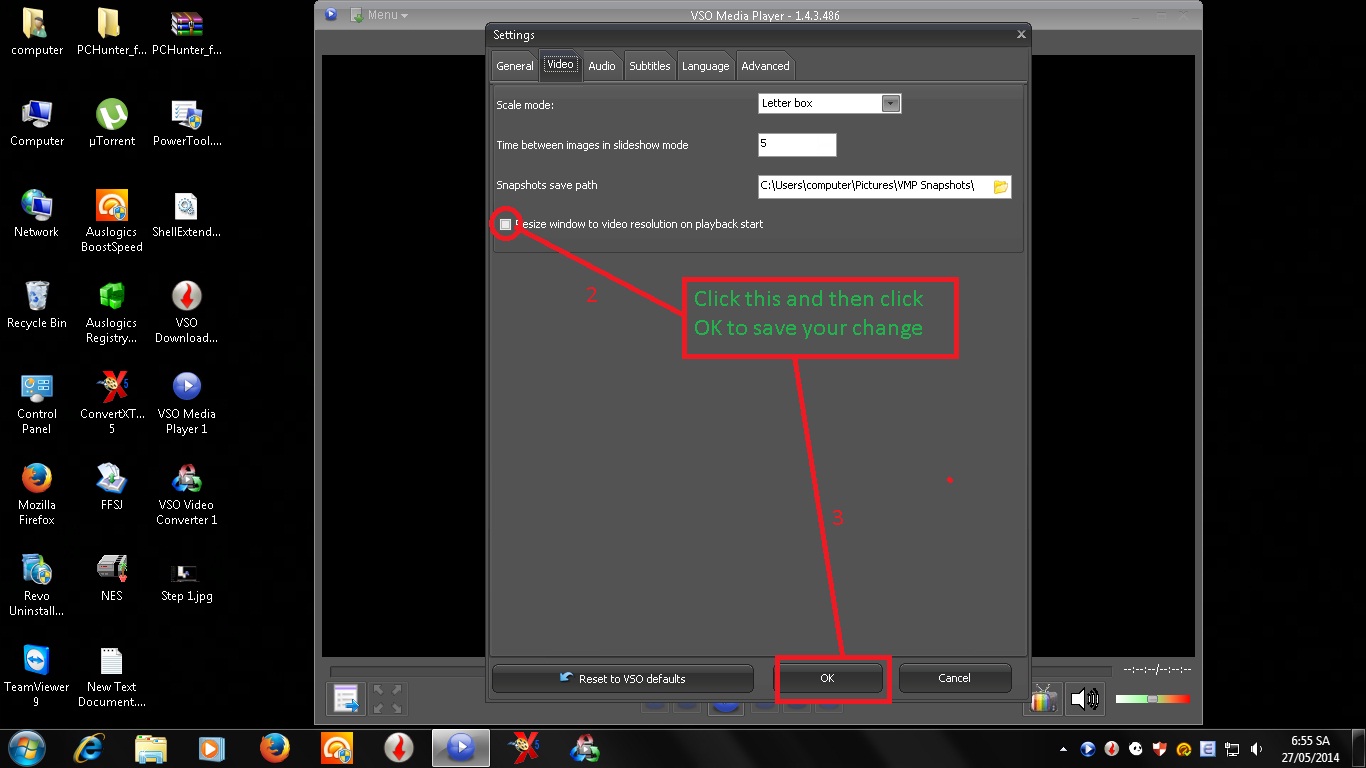This screenshot has width=1366, height=768.
Task: Click the taskbar clock 6:55 SA
Action: point(1309,749)
